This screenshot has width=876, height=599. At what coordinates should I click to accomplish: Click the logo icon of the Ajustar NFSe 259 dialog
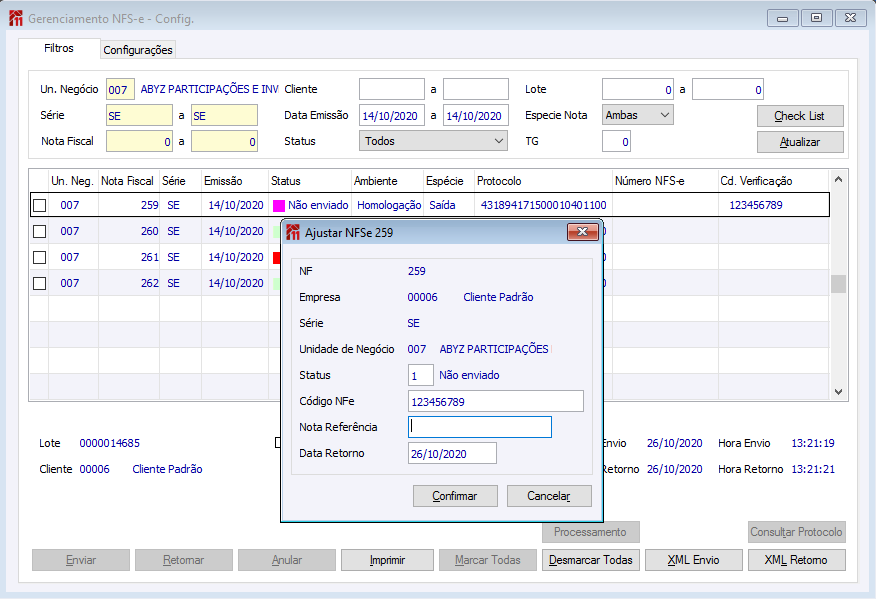(x=293, y=232)
